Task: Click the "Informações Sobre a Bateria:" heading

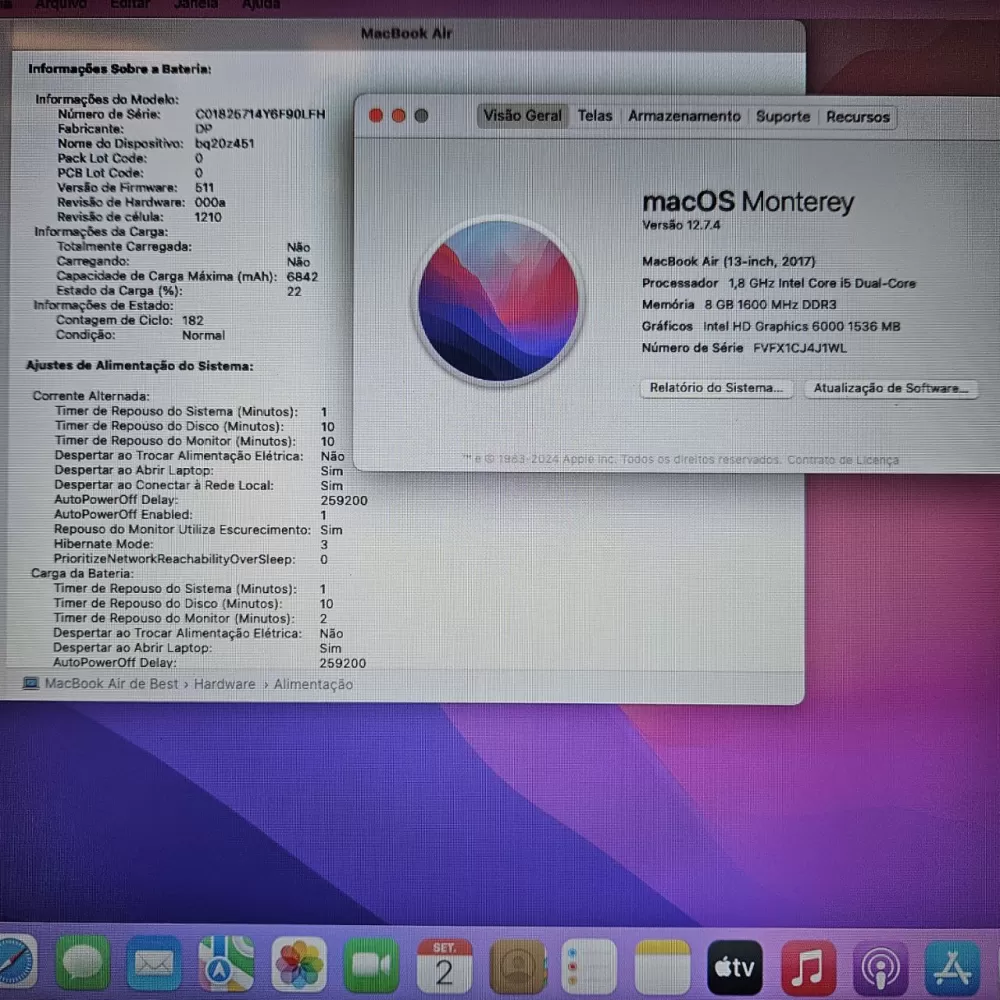Action: [120, 69]
